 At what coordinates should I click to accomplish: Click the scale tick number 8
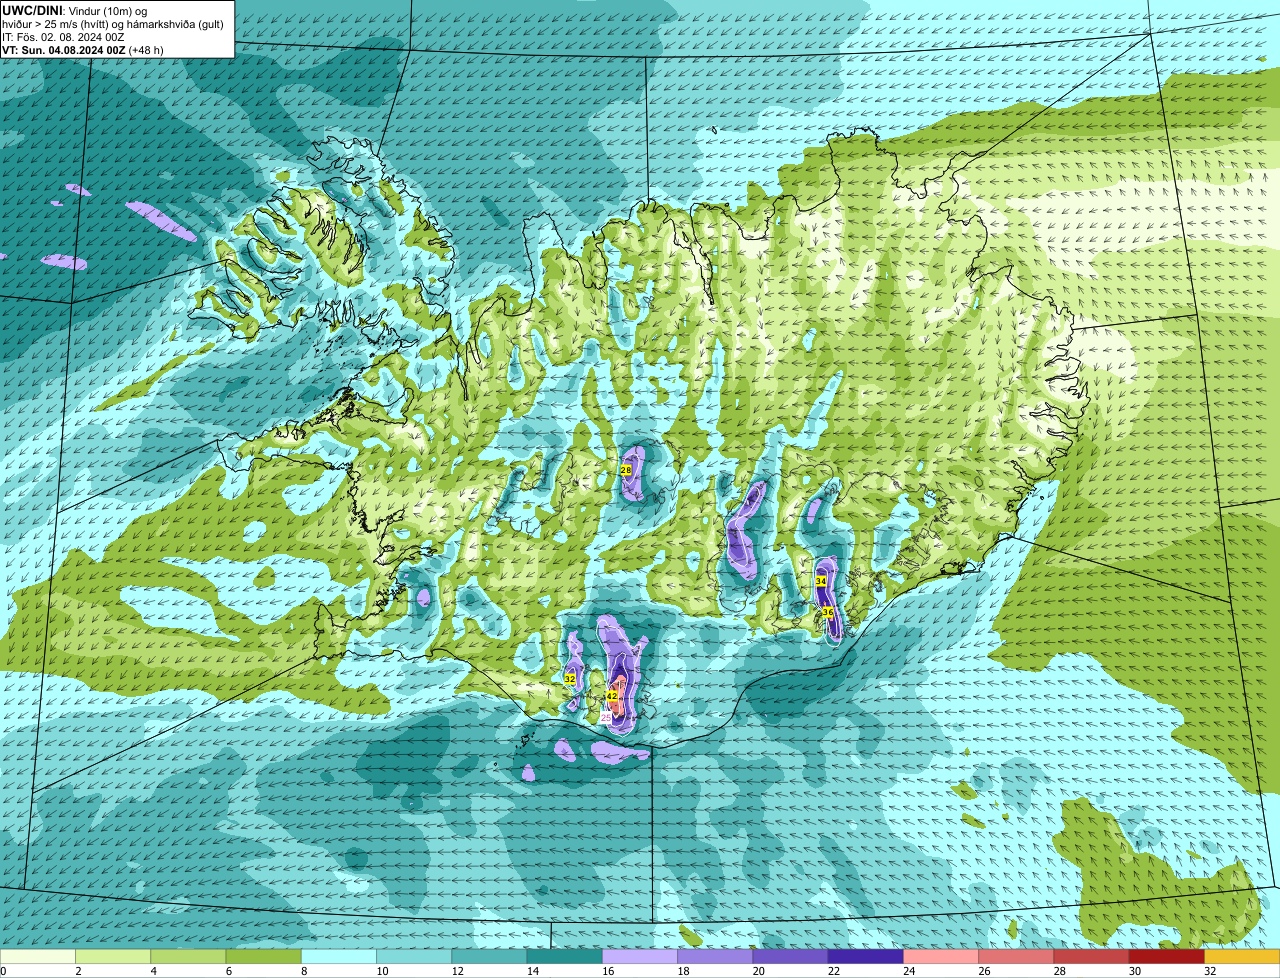(303, 971)
